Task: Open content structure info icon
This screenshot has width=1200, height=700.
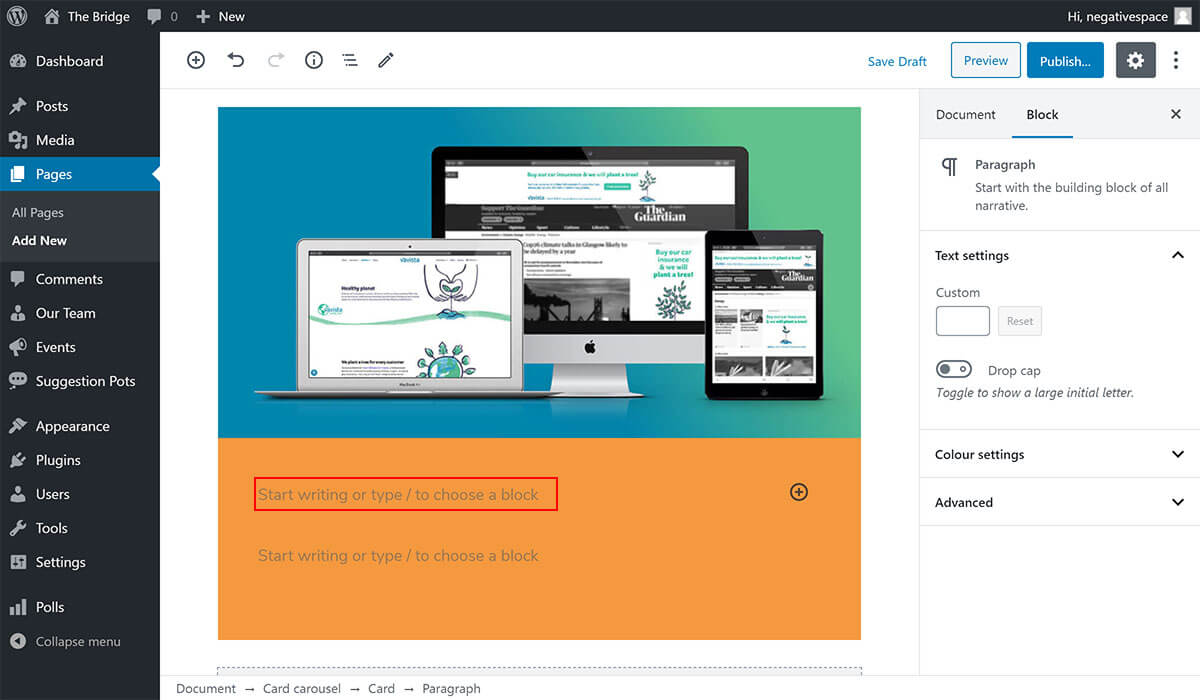Action: [314, 60]
